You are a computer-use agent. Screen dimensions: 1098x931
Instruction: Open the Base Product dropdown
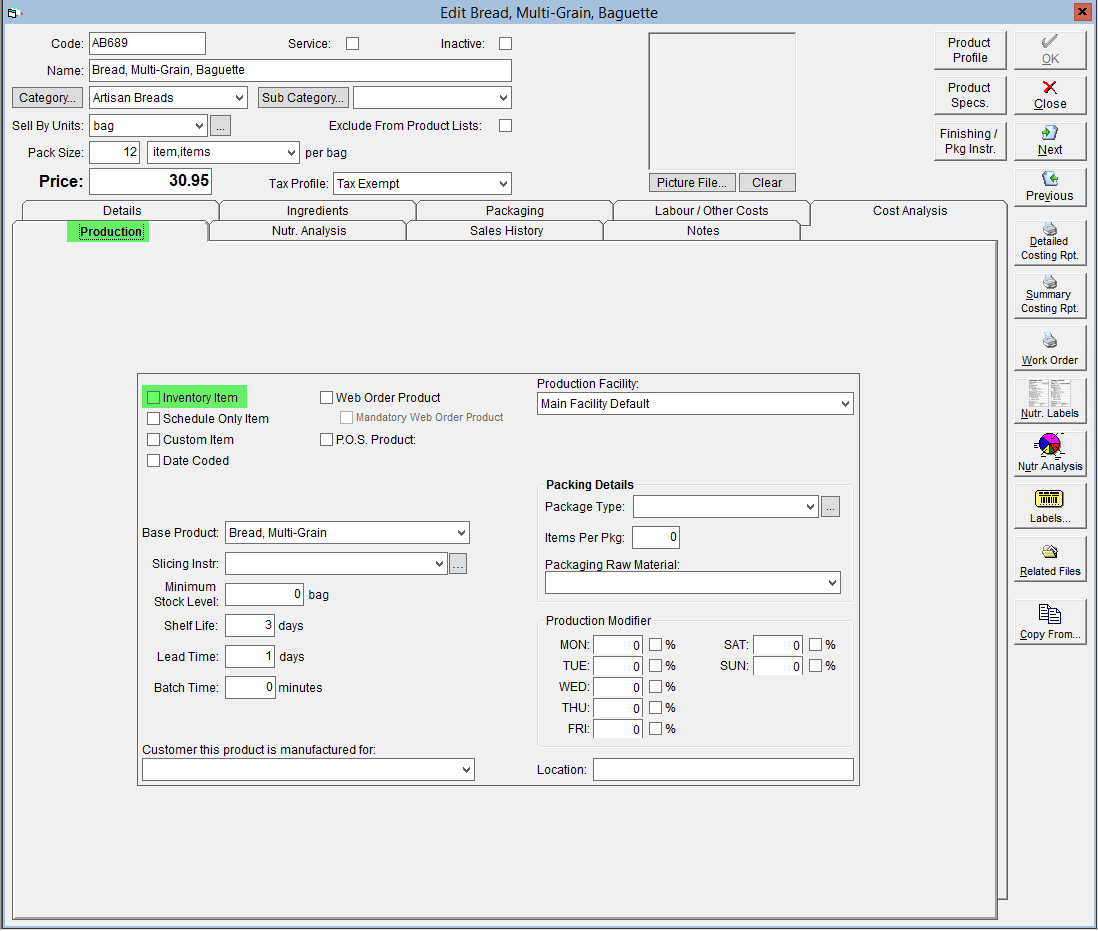click(x=461, y=533)
